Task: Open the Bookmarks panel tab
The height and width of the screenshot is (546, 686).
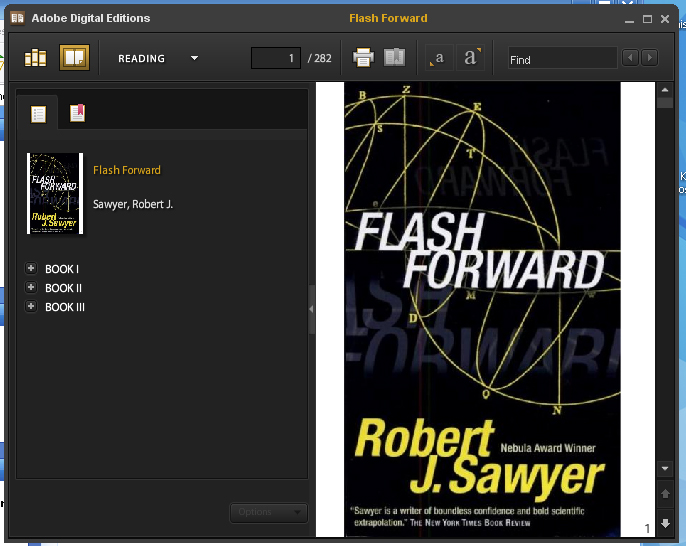Action: coord(77,113)
